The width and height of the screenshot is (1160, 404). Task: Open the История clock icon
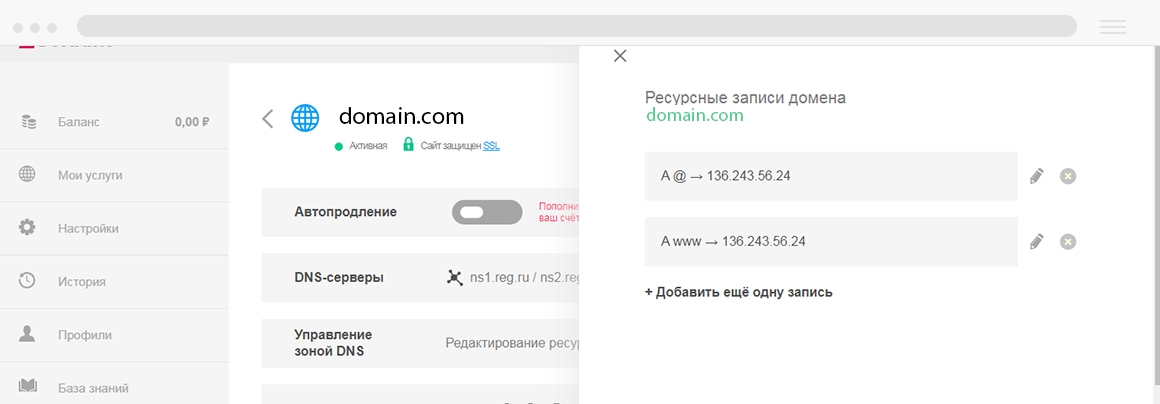(27, 281)
